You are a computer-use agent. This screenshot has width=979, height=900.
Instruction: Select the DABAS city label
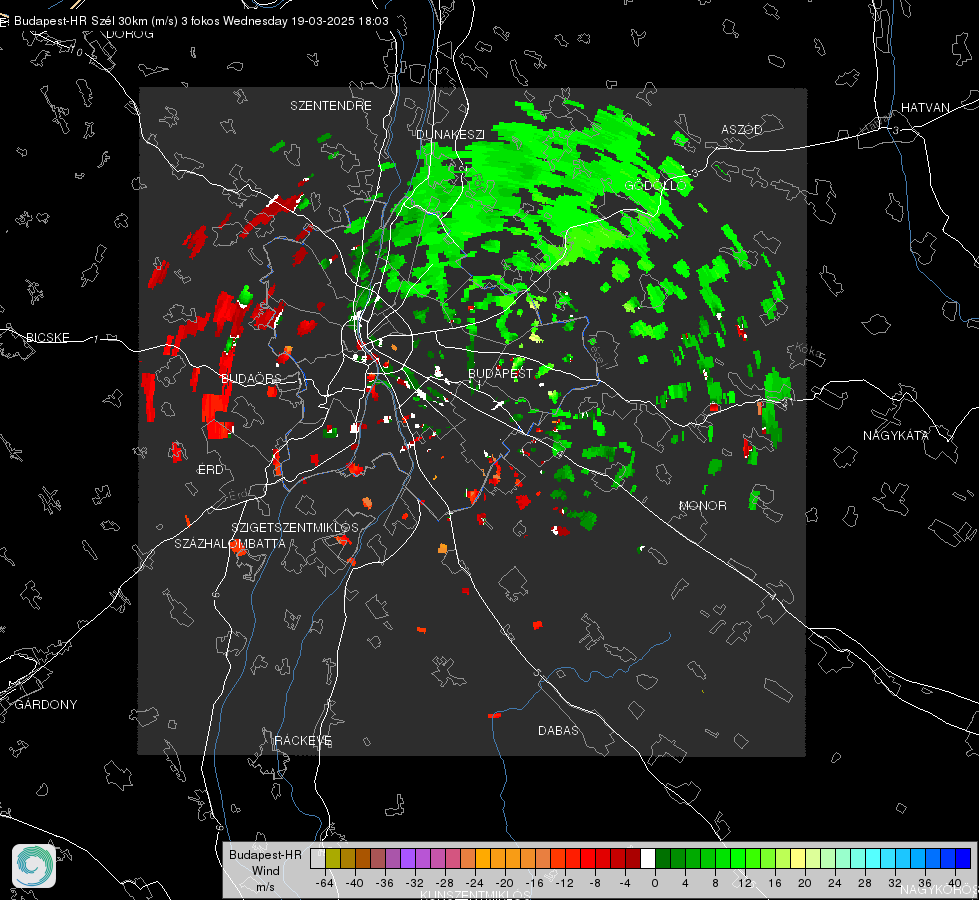point(558,730)
